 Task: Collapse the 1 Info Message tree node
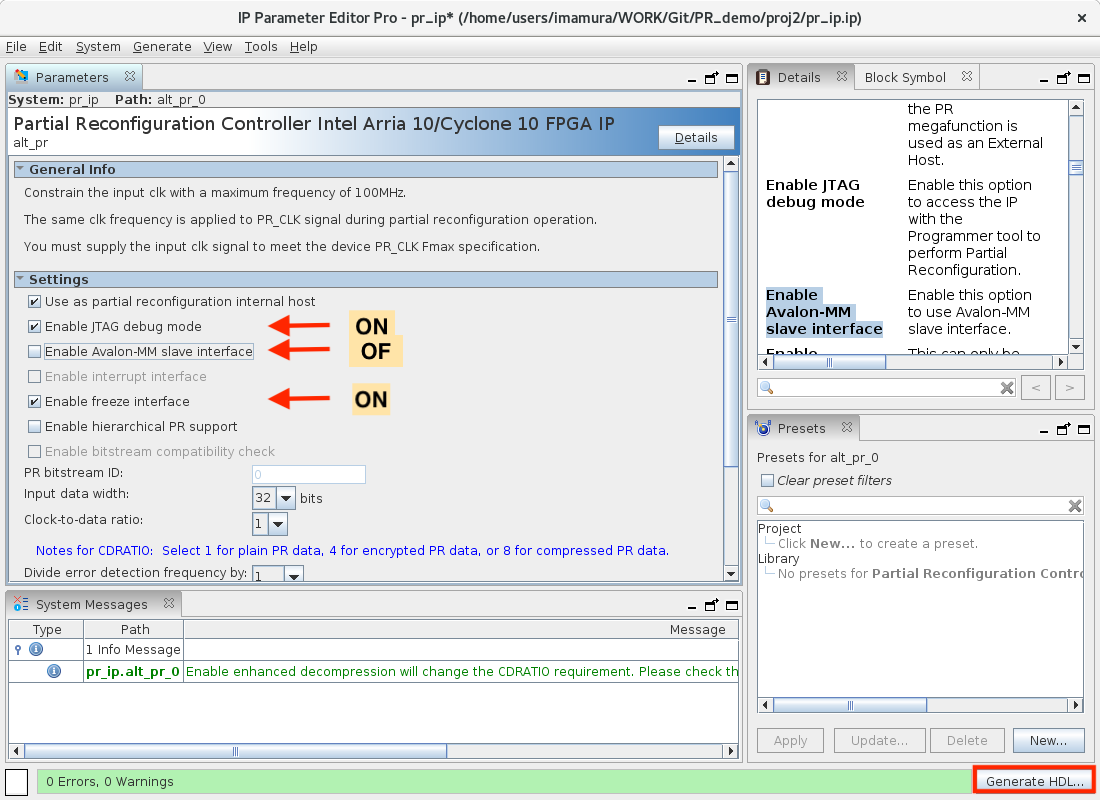(18, 649)
